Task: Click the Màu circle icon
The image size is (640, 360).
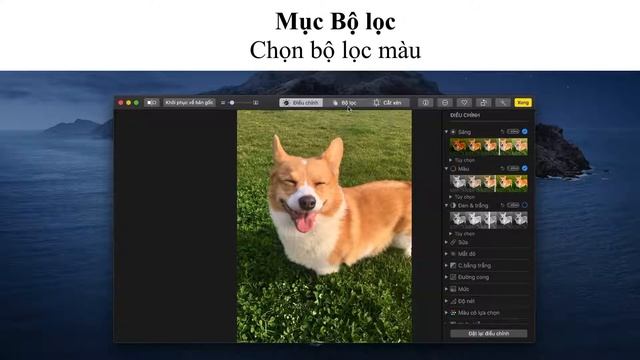Action: (x=453, y=169)
